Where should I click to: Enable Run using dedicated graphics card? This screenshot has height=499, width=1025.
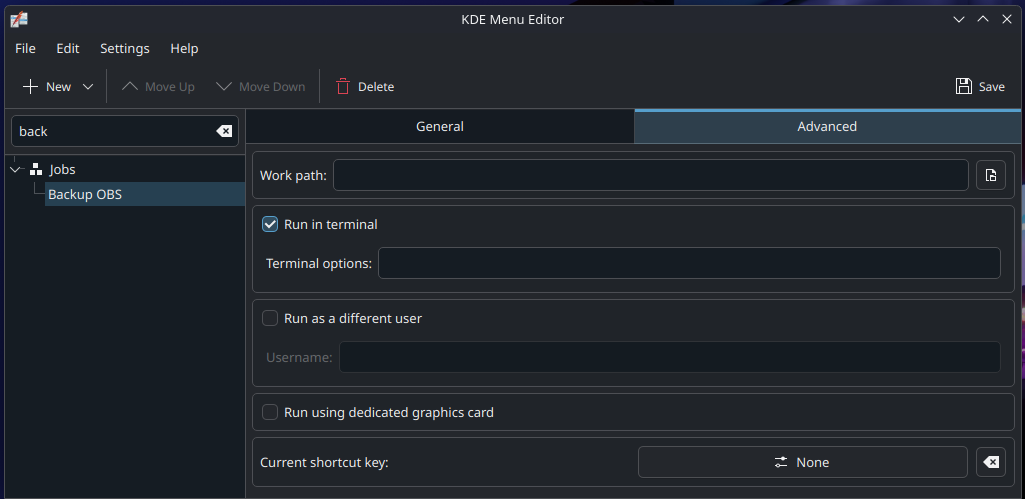click(270, 412)
